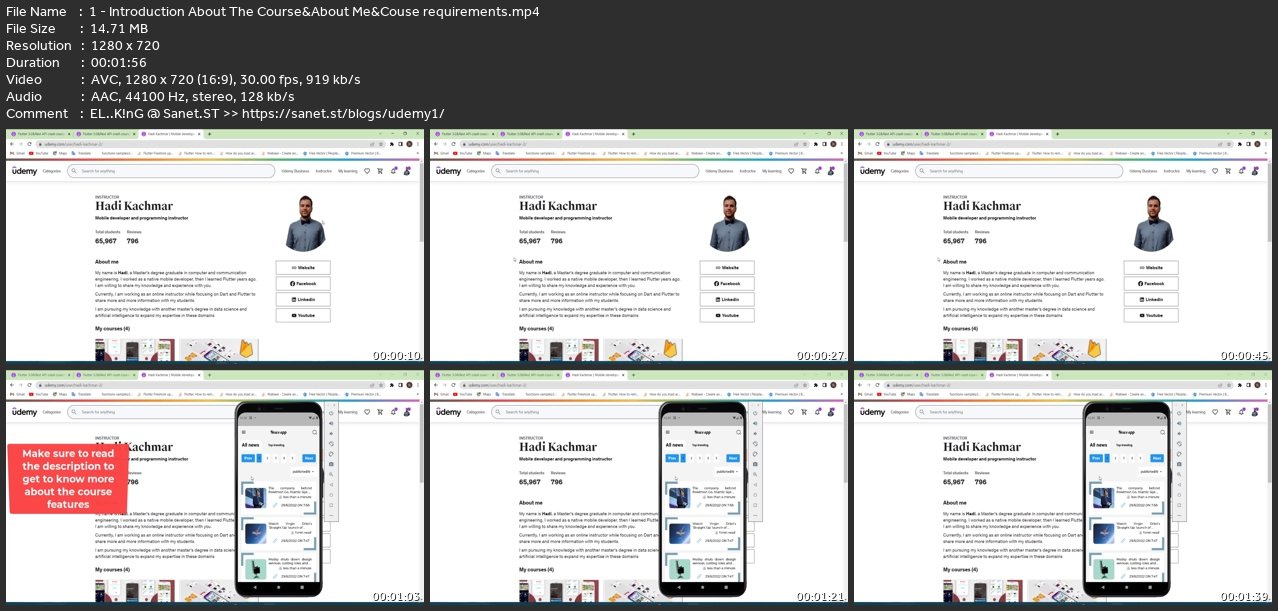Tap the blue Prev button in the 00:01:03 frame
This screenshot has width=1278, height=611.
tap(249, 457)
